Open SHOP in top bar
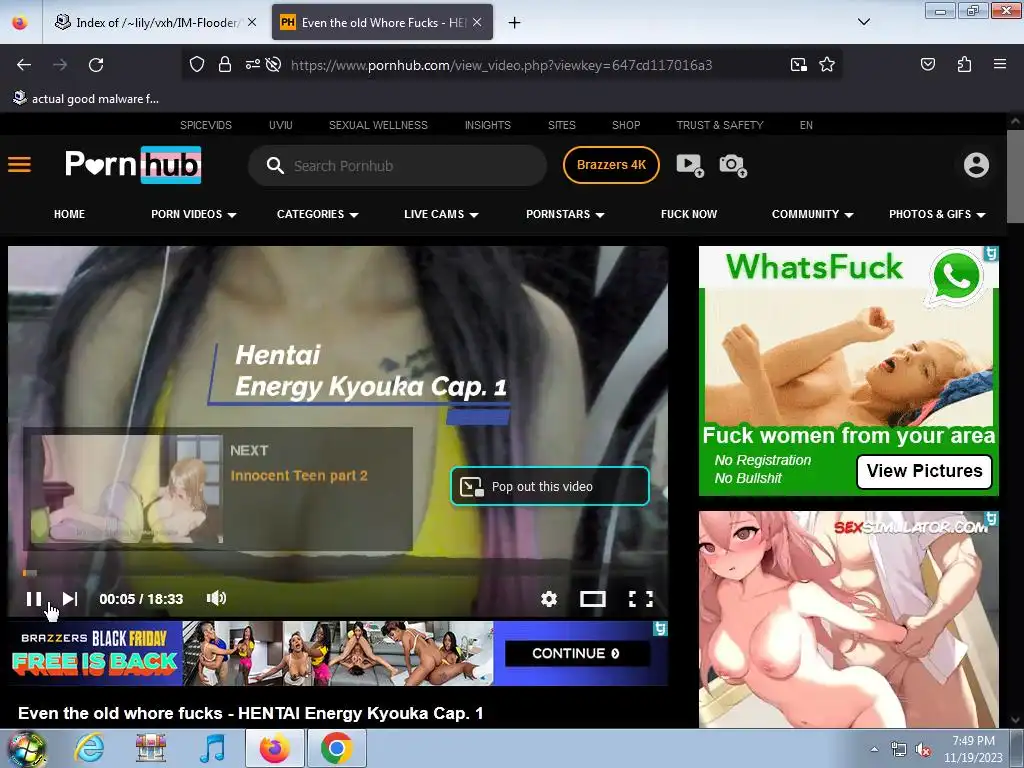This screenshot has width=1024, height=768. click(x=626, y=125)
